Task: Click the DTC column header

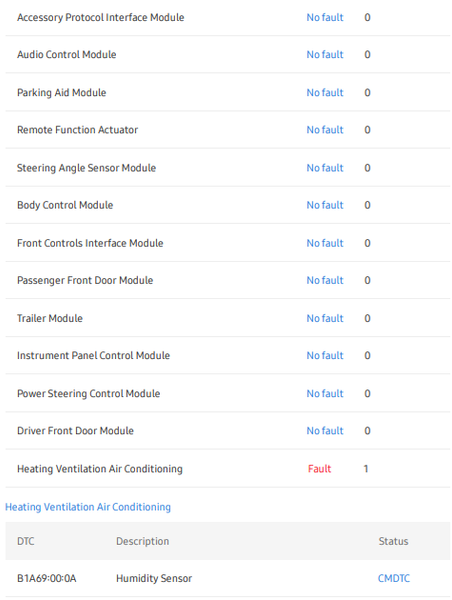Action: pos(26,541)
